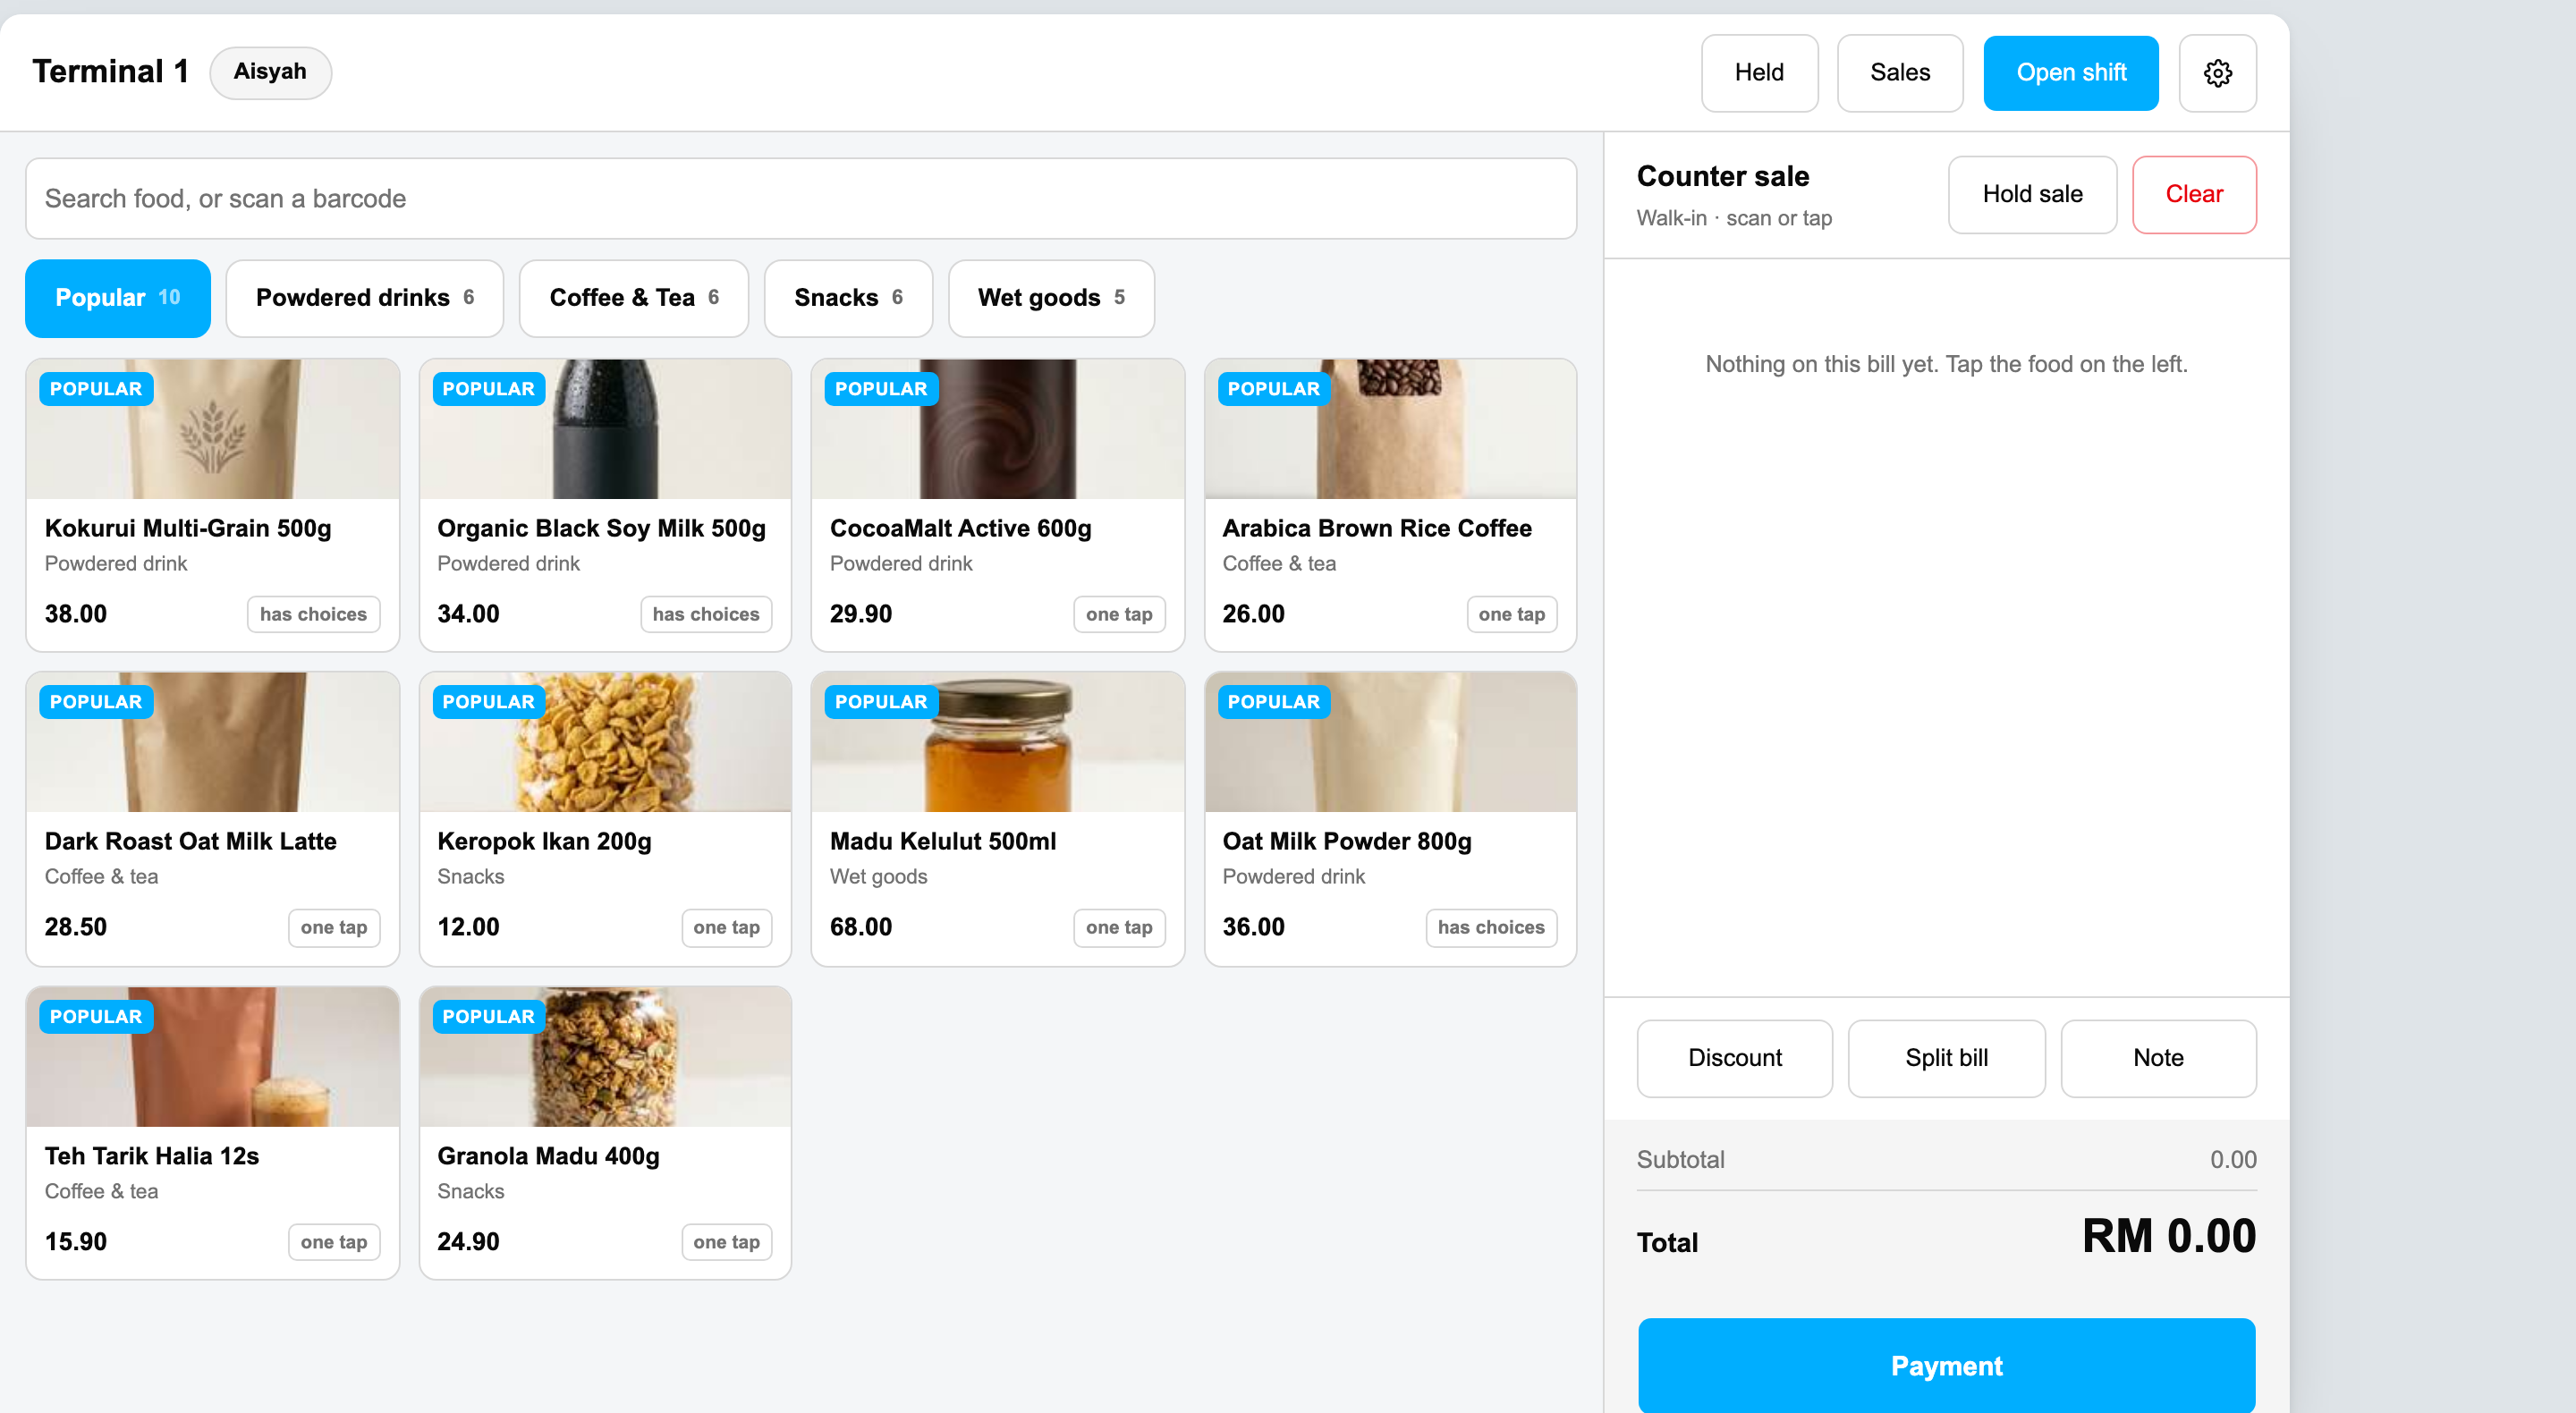The height and width of the screenshot is (1413, 2576).
Task: Tap Organic Black Soy Milk bottle image
Action: tap(605, 429)
